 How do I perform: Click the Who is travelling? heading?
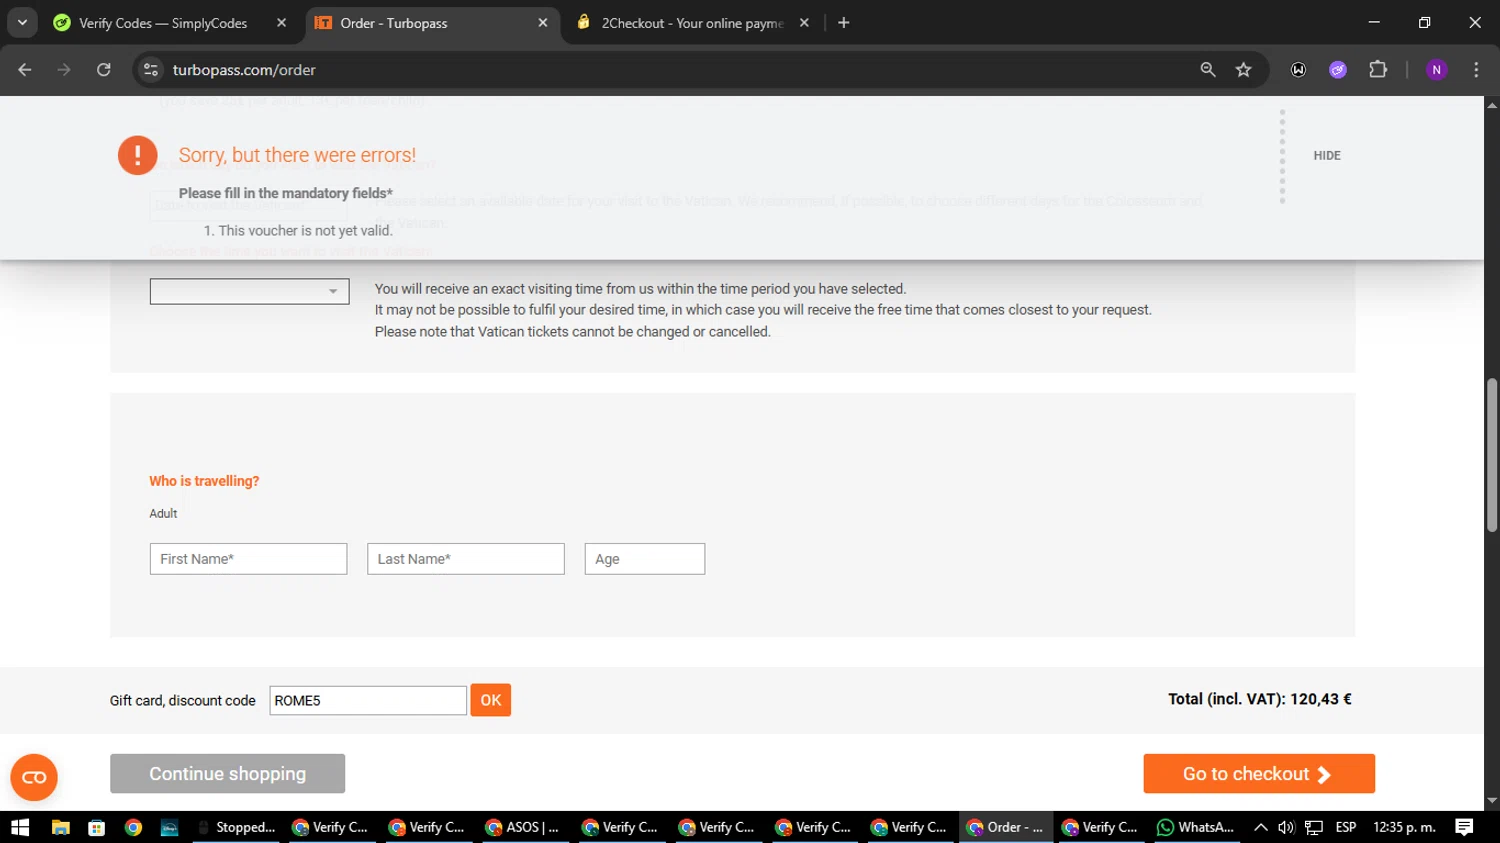click(x=204, y=481)
